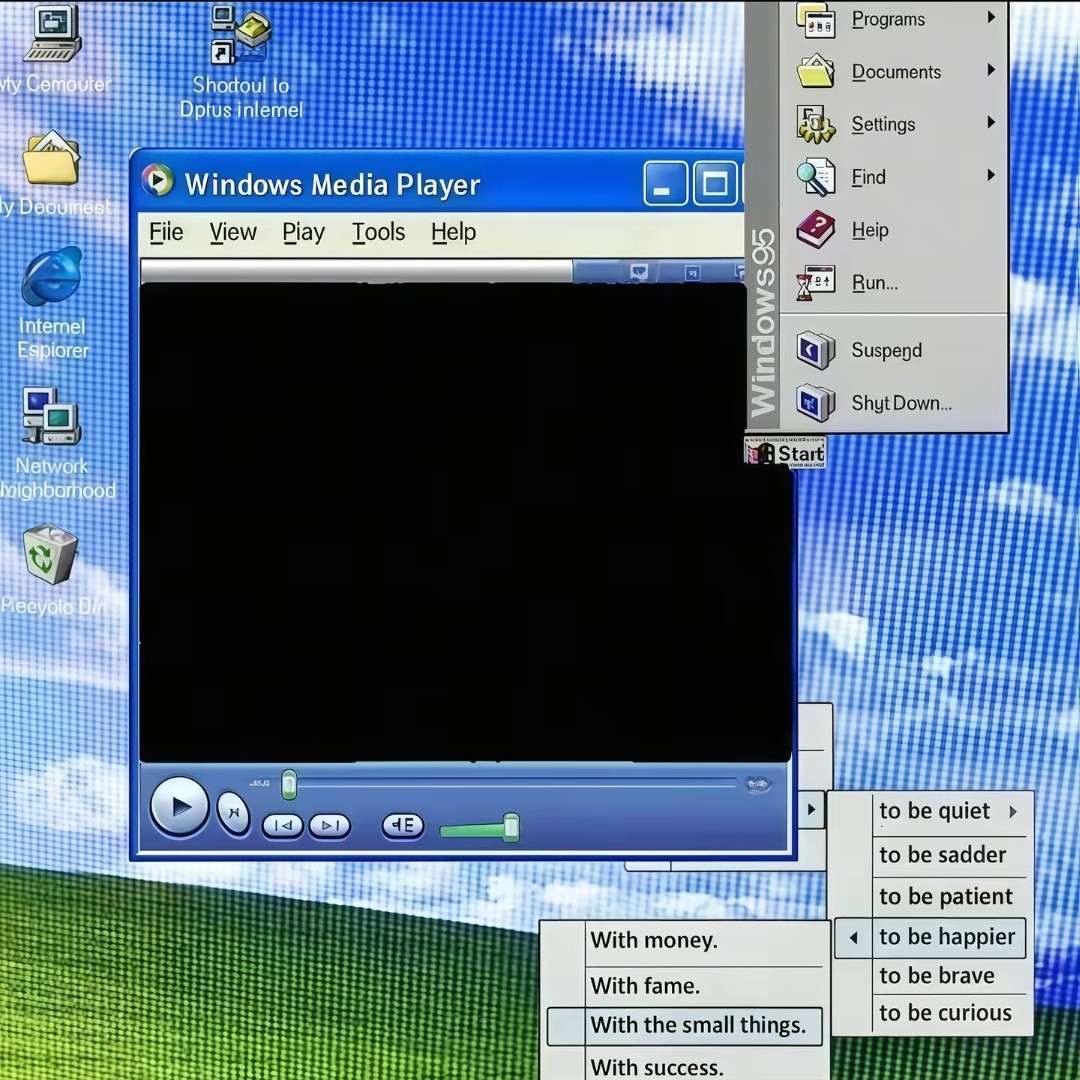Click the Find magnifier icon
Image resolution: width=1080 pixels, height=1080 pixels.
point(816,177)
